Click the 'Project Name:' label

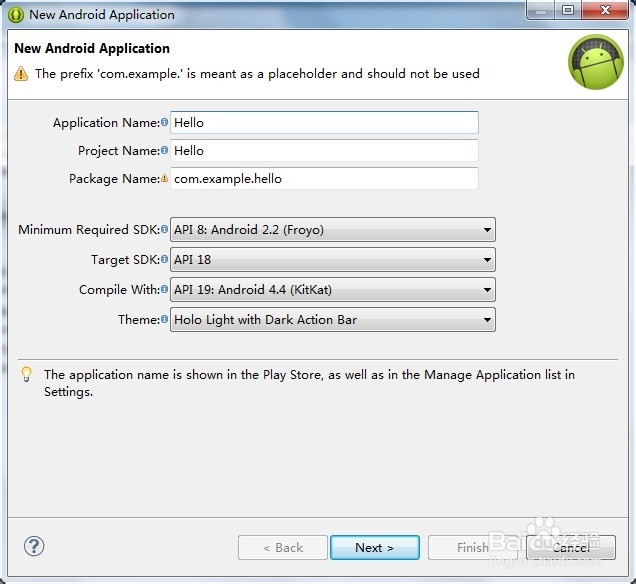[119, 150]
